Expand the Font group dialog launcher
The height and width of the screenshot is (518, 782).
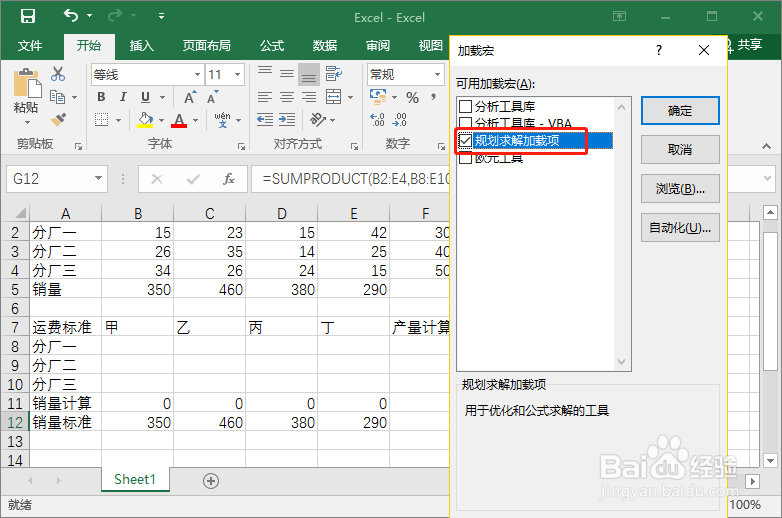[x=241, y=146]
